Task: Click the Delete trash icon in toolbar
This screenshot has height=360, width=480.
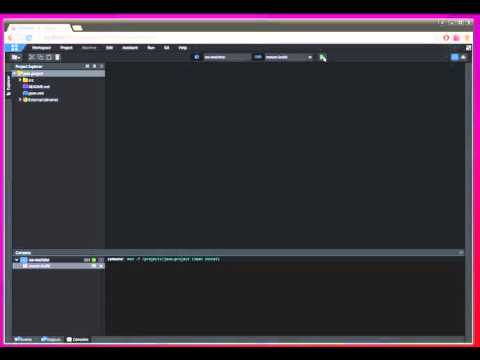Action: point(57,57)
